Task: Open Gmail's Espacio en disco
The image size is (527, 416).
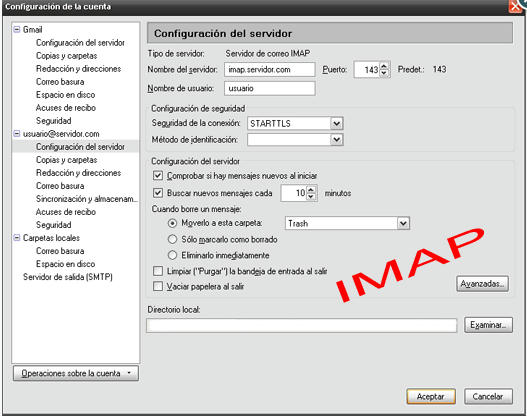Action: 65,95
